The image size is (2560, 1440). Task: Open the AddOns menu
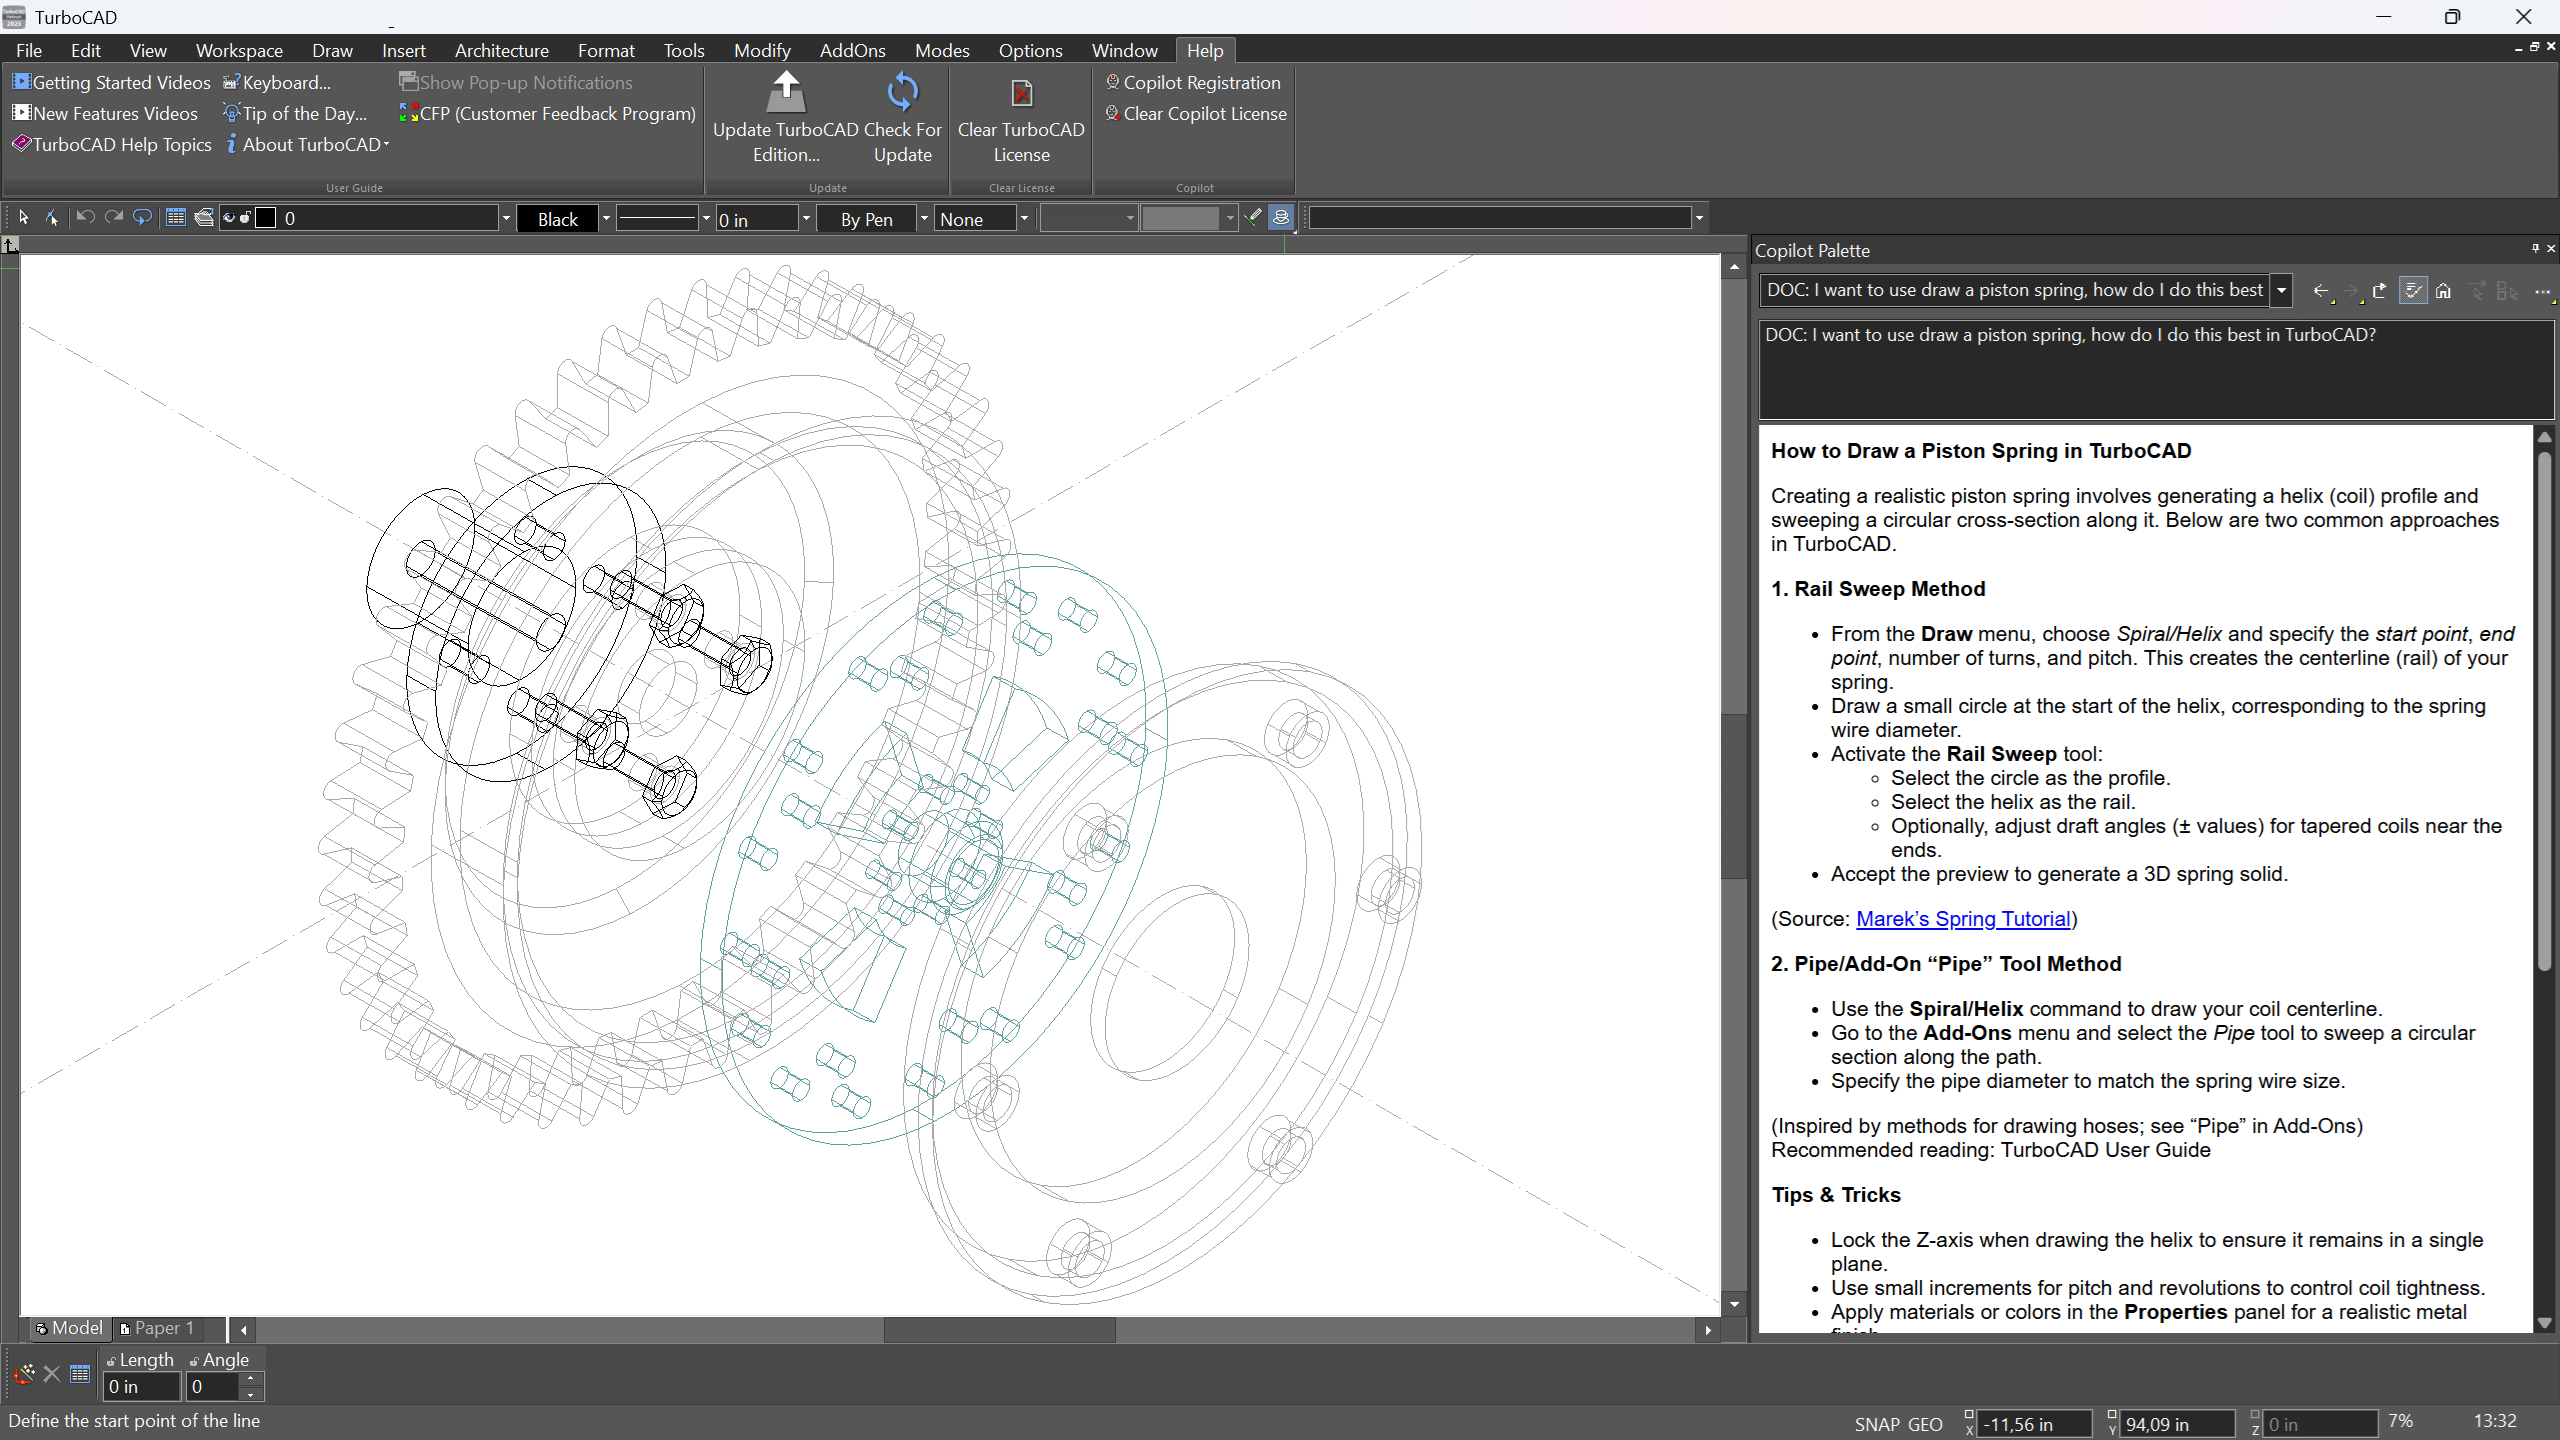(852, 50)
